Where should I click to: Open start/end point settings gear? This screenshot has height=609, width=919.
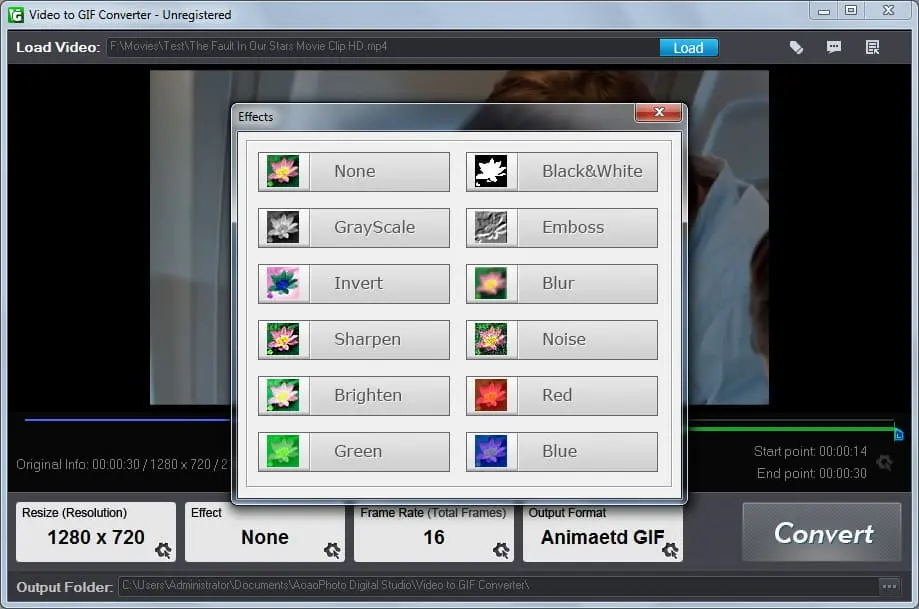pos(884,462)
